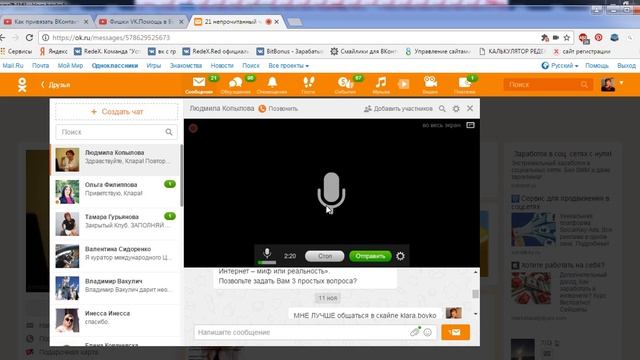Open profile avatar dropdown arrow
The height and width of the screenshot is (360, 640).
pos(622,83)
